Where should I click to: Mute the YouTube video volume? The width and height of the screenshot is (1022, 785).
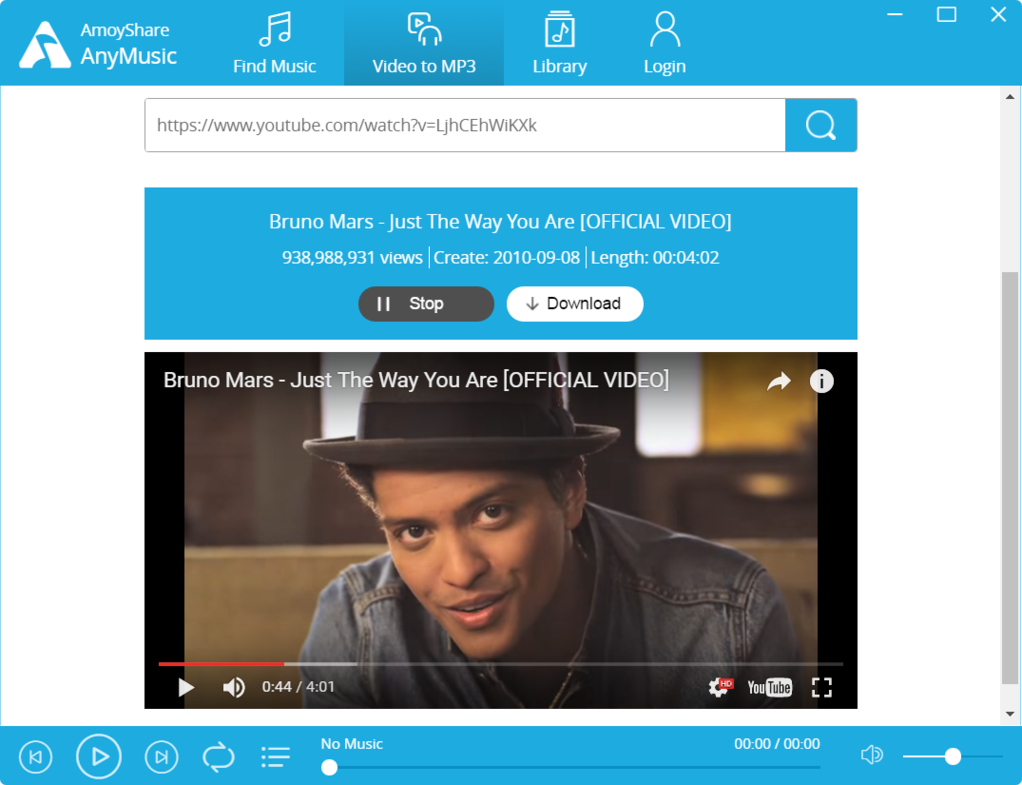click(x=233, y=687)
